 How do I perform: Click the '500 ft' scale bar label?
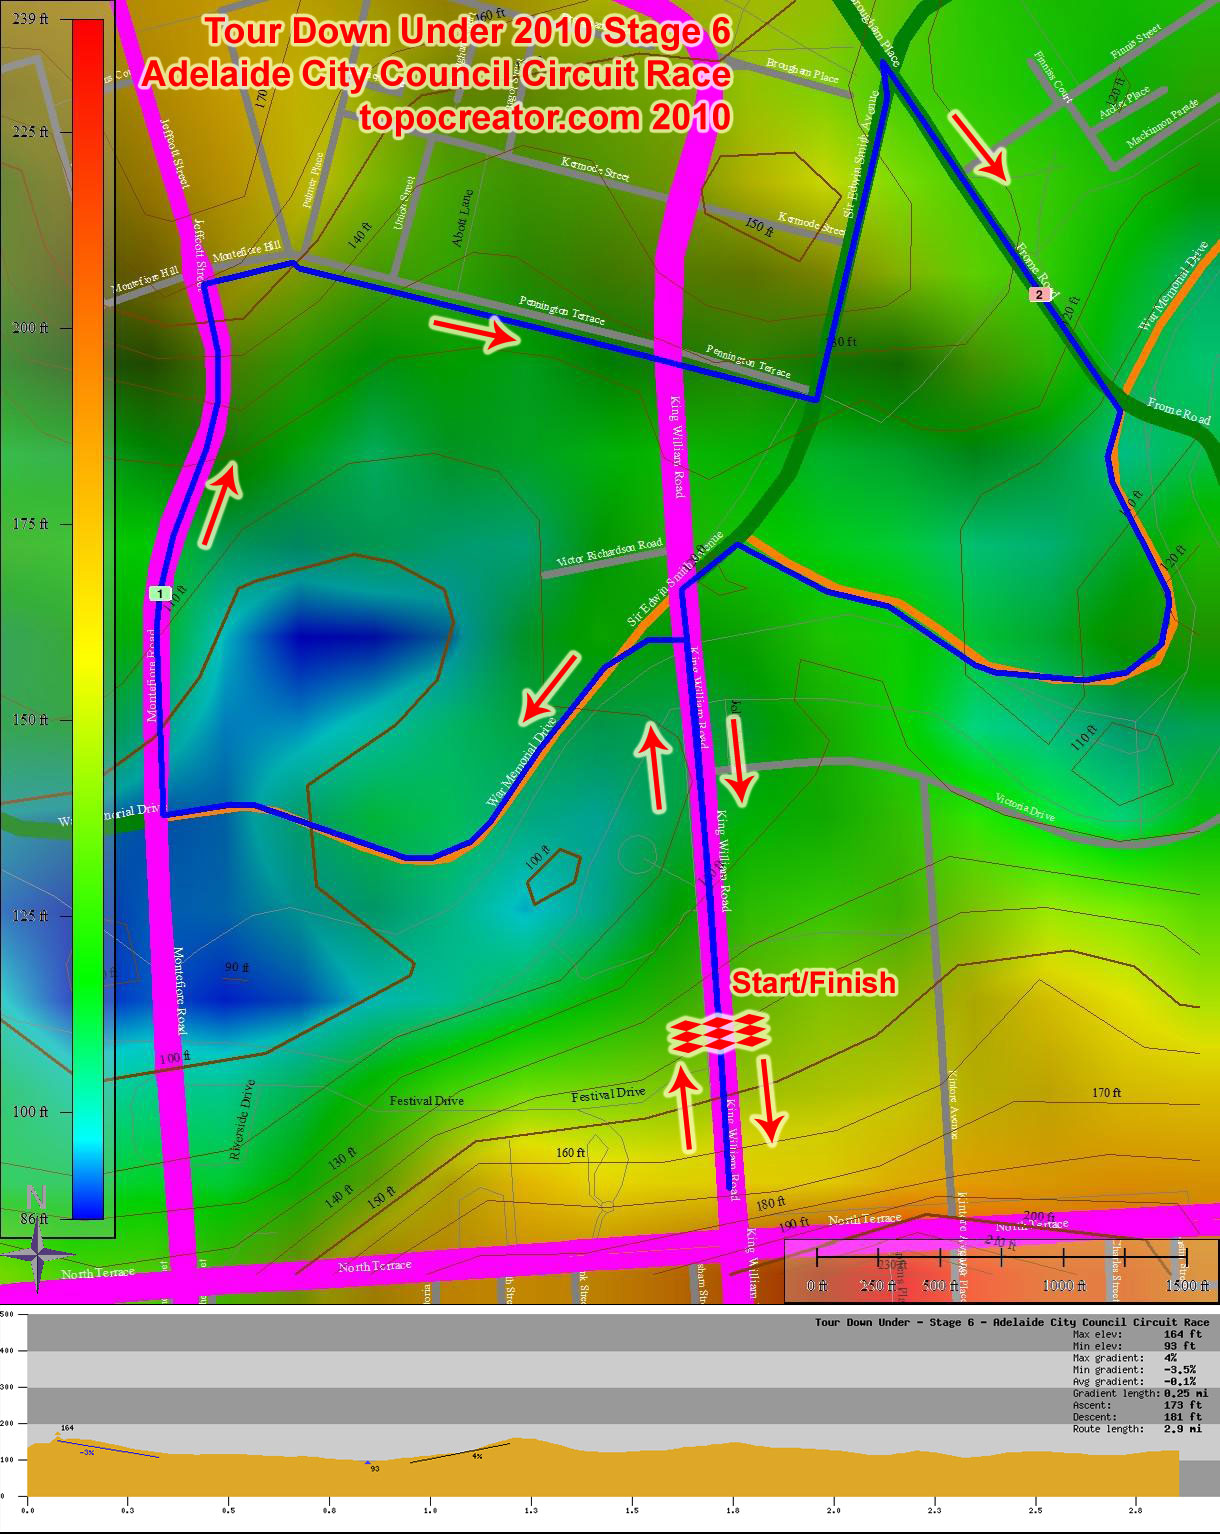pos(940,1286)
